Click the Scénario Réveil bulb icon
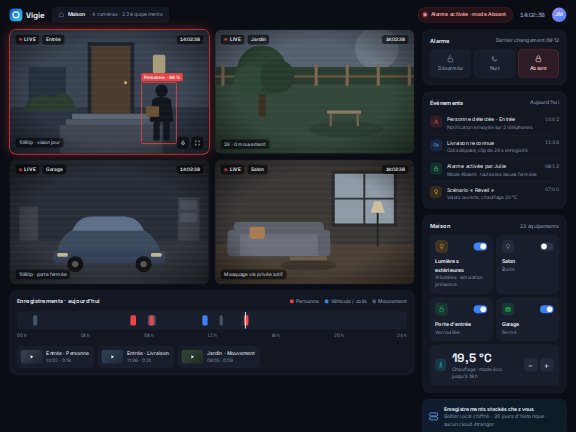The height and width of the screenshot is (432, 576). pos(436,192)
